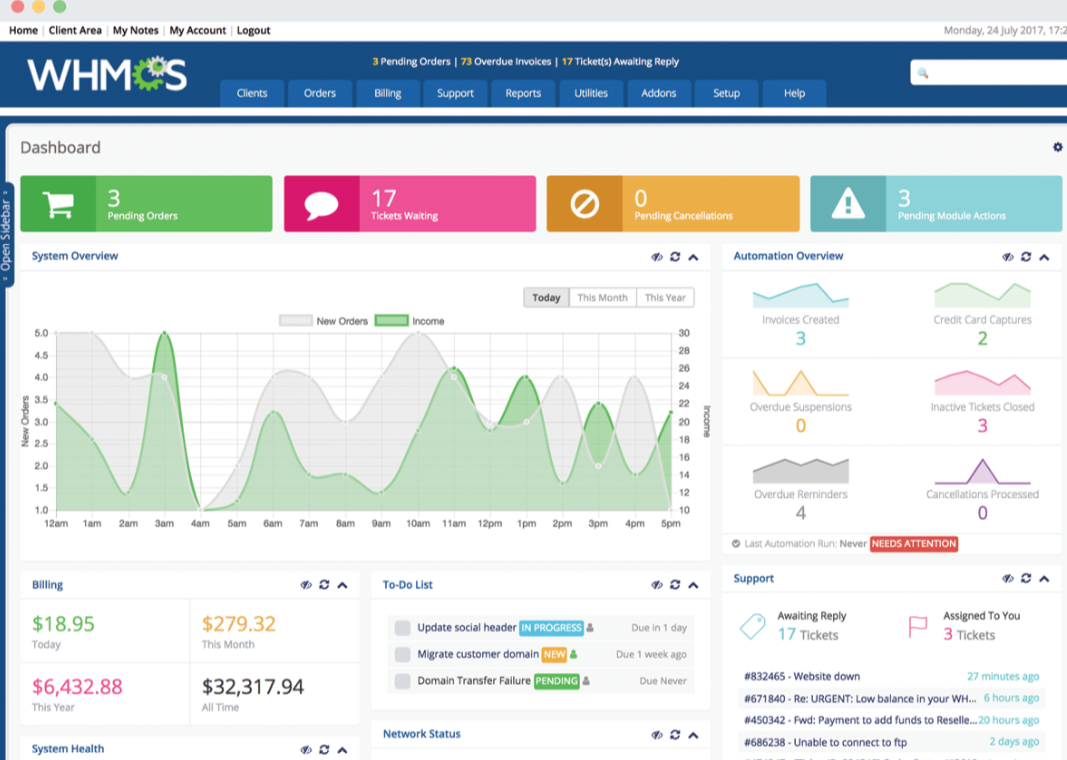
Task: Click the Logout link
Action: pos(253,30)
